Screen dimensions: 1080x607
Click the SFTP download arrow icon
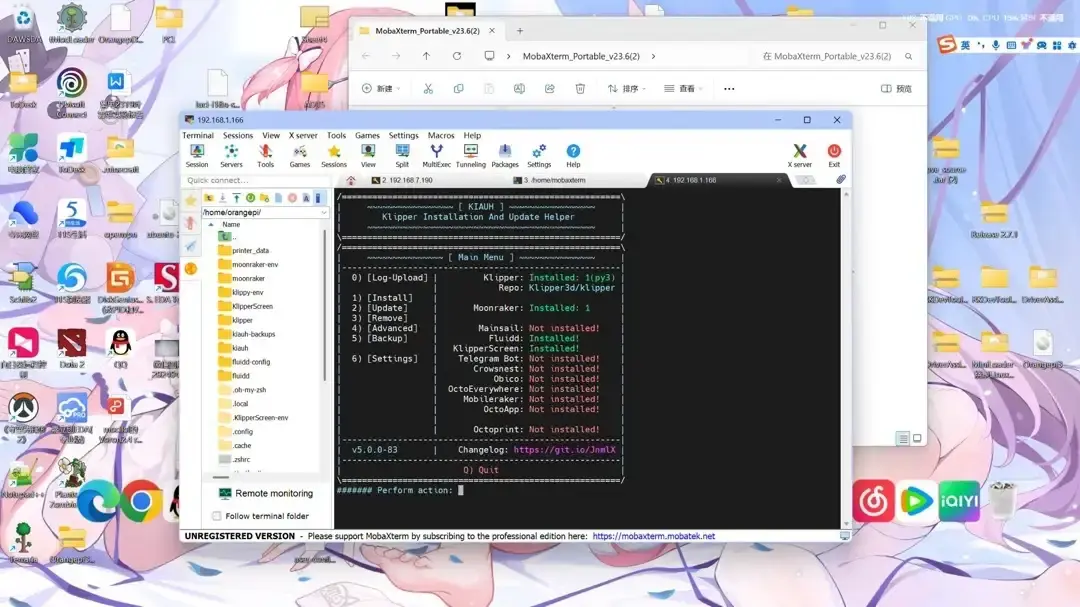point(222,198)
